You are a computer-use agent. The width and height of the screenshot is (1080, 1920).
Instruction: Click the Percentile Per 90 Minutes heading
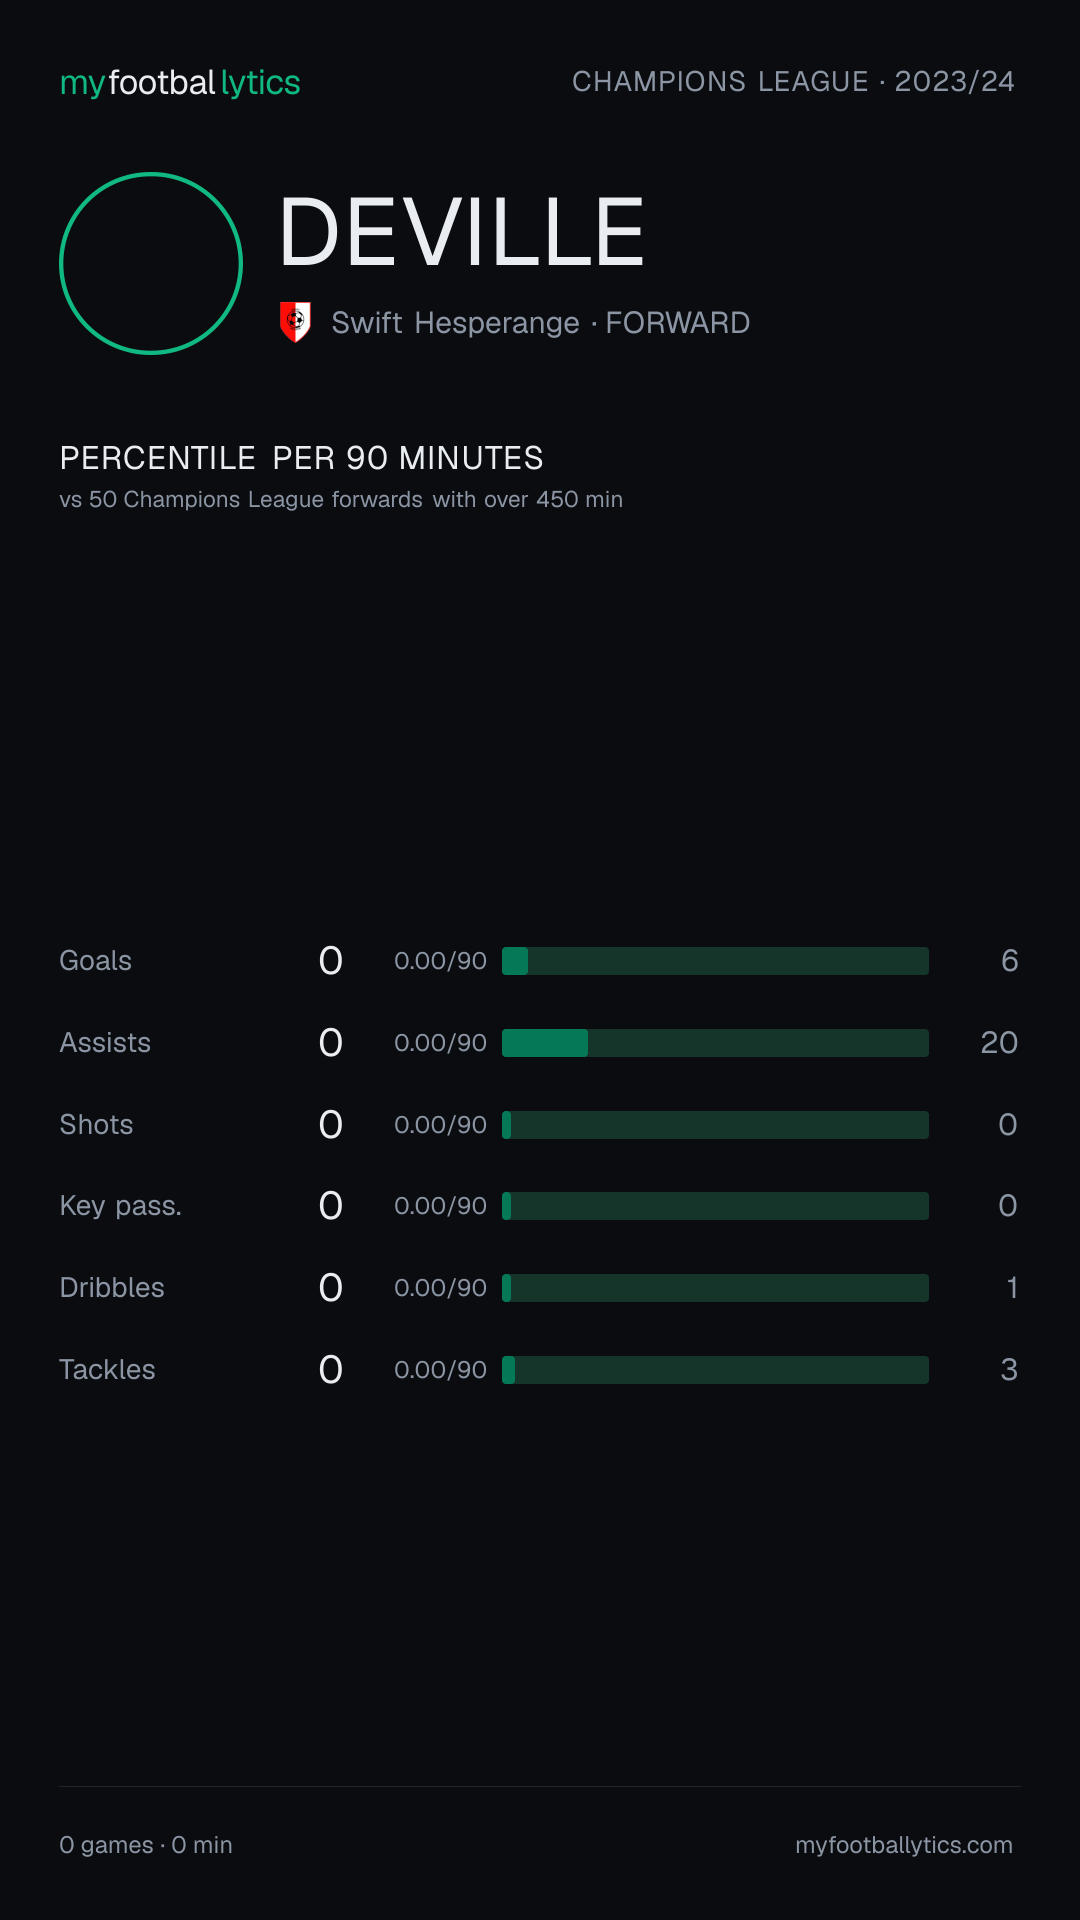(301, 458)
